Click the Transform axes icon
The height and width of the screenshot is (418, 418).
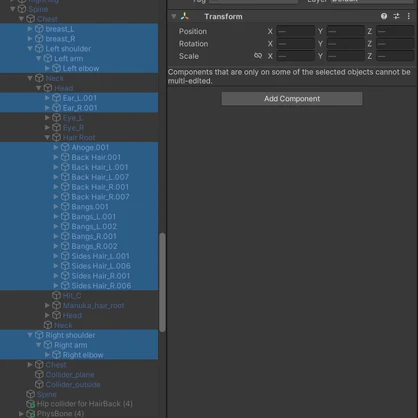(x=185, y=16)
